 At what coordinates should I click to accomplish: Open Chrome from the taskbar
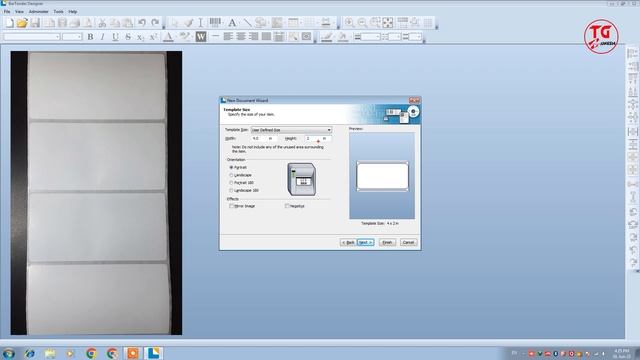[91, 353]
